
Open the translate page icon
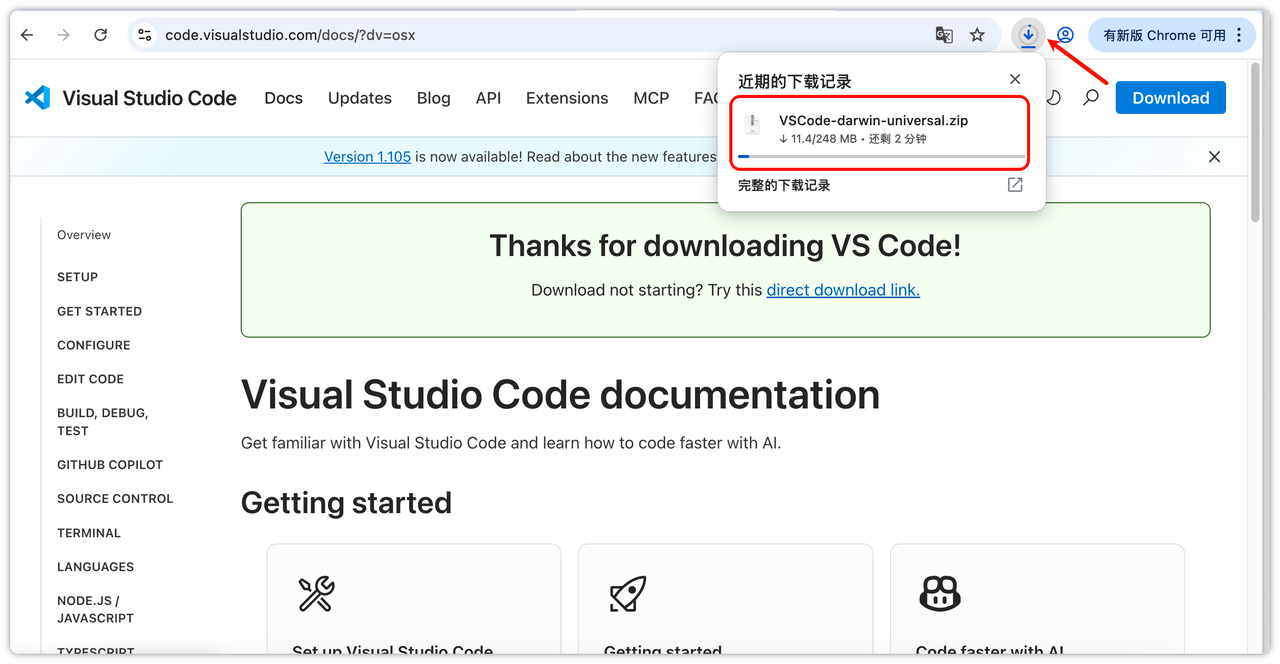pyautogui.click(x=943, y=35)
